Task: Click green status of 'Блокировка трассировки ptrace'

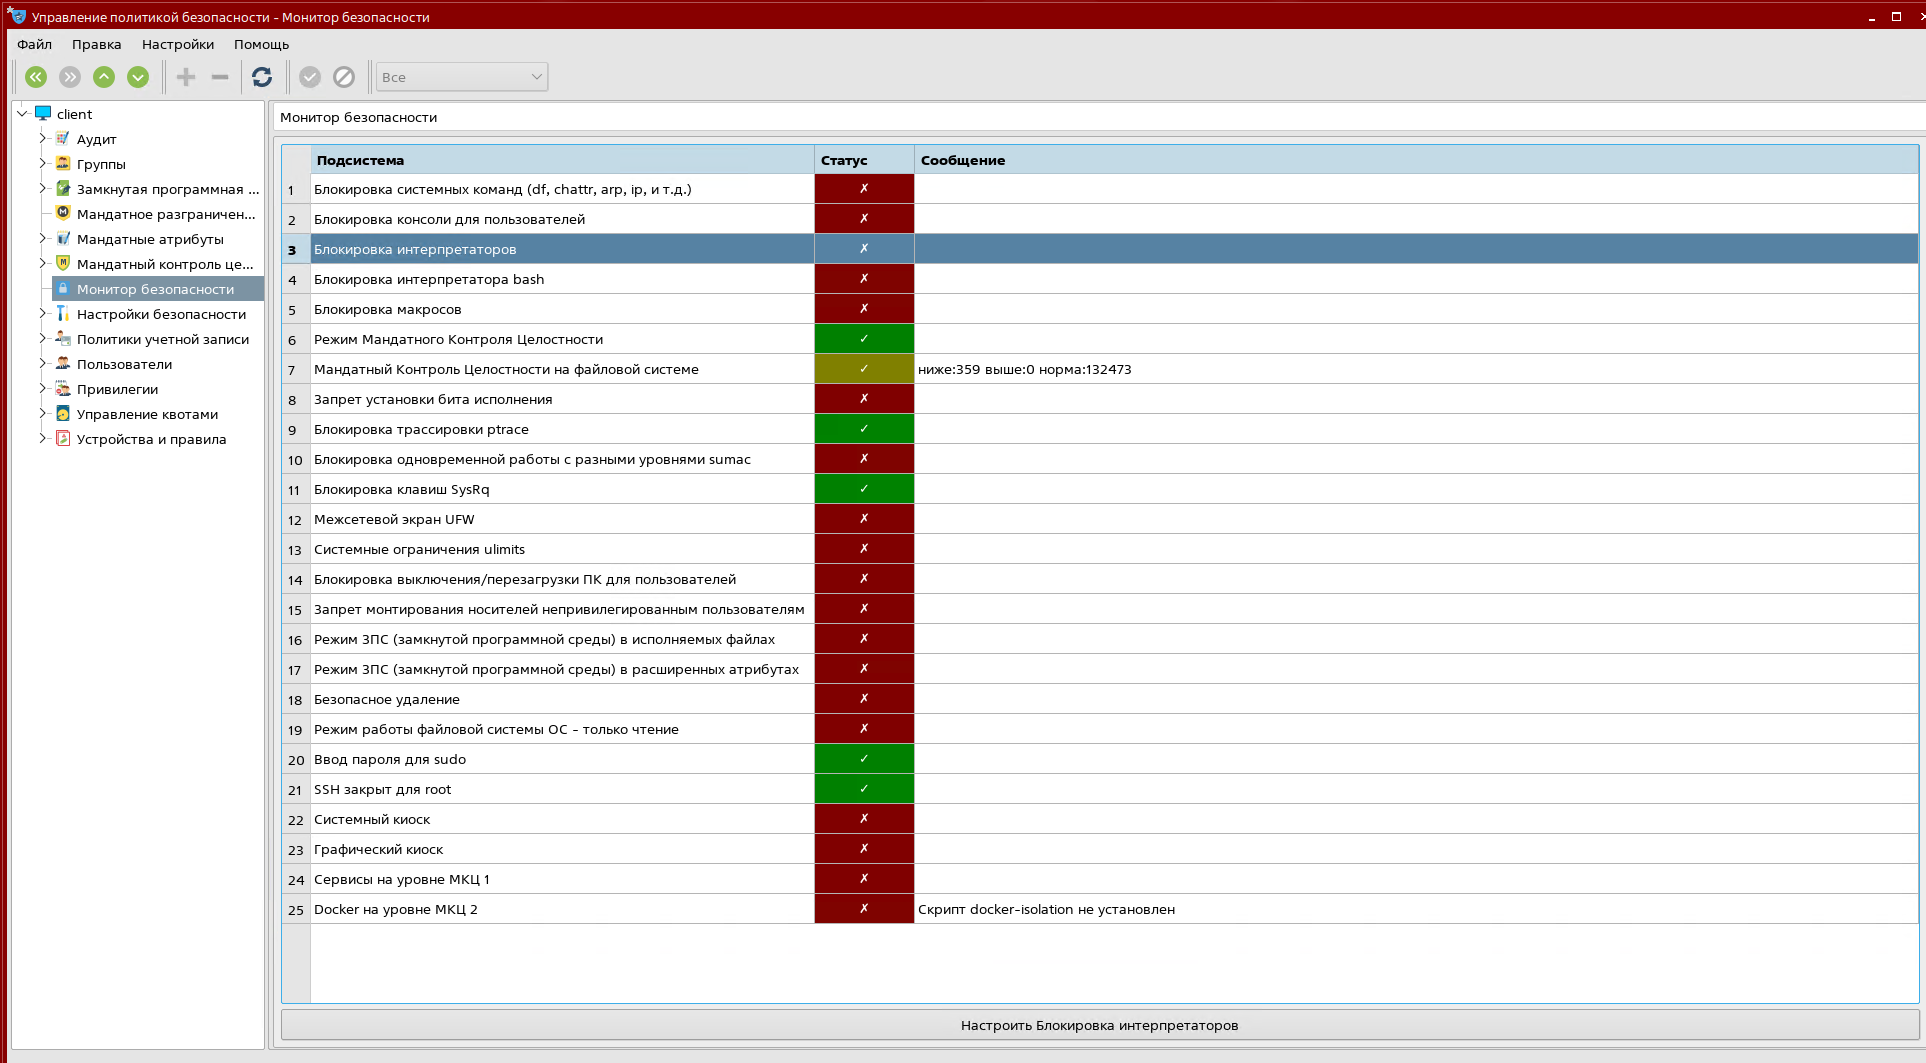Action: [864, 429]
